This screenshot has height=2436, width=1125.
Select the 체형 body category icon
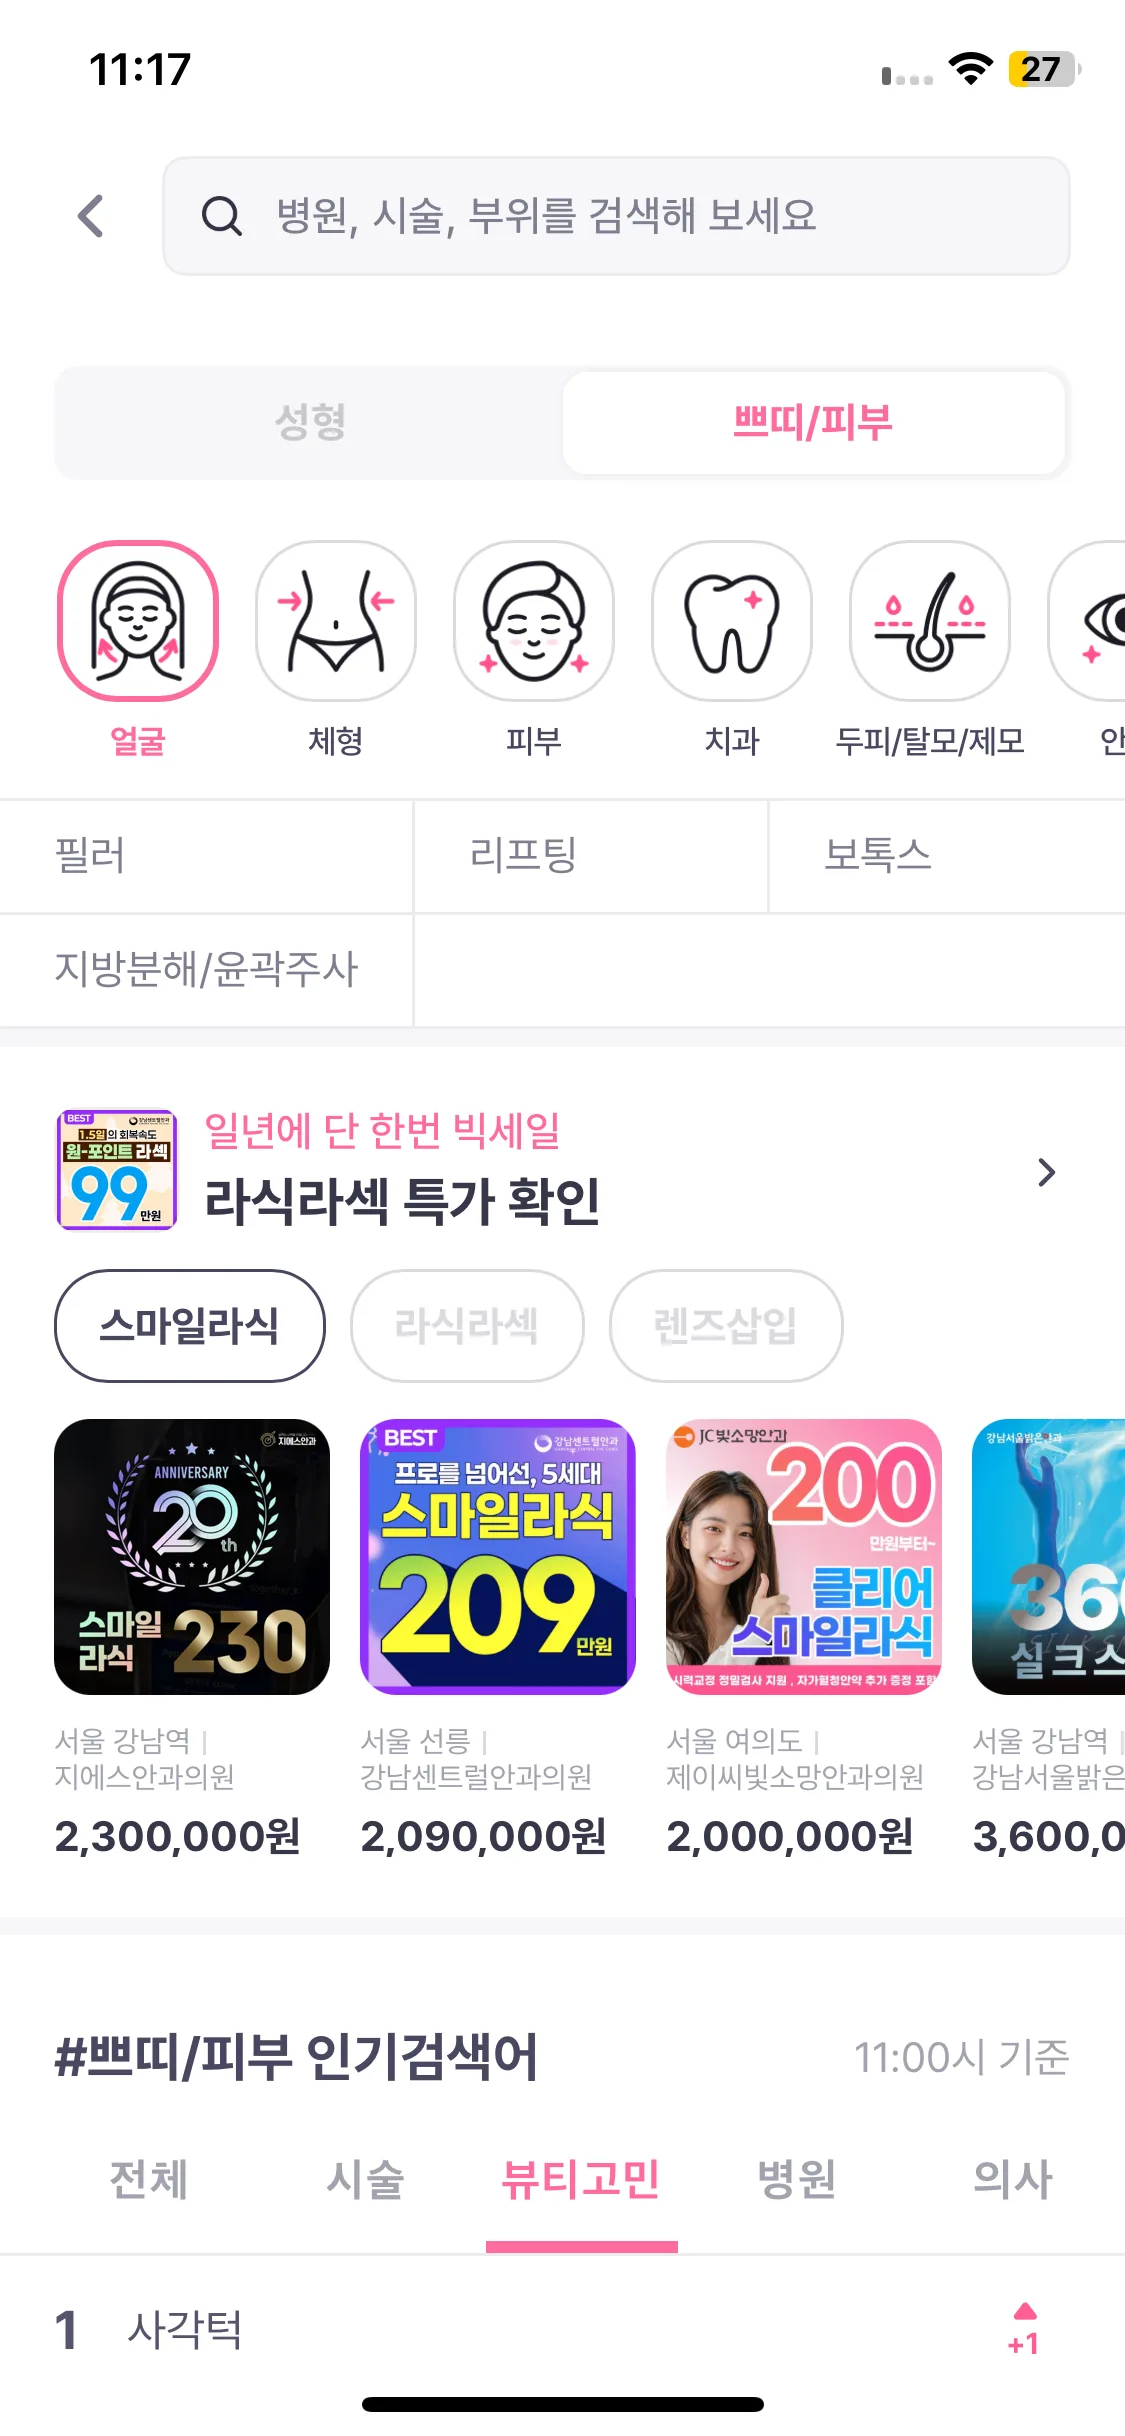(x=336, y=621)
